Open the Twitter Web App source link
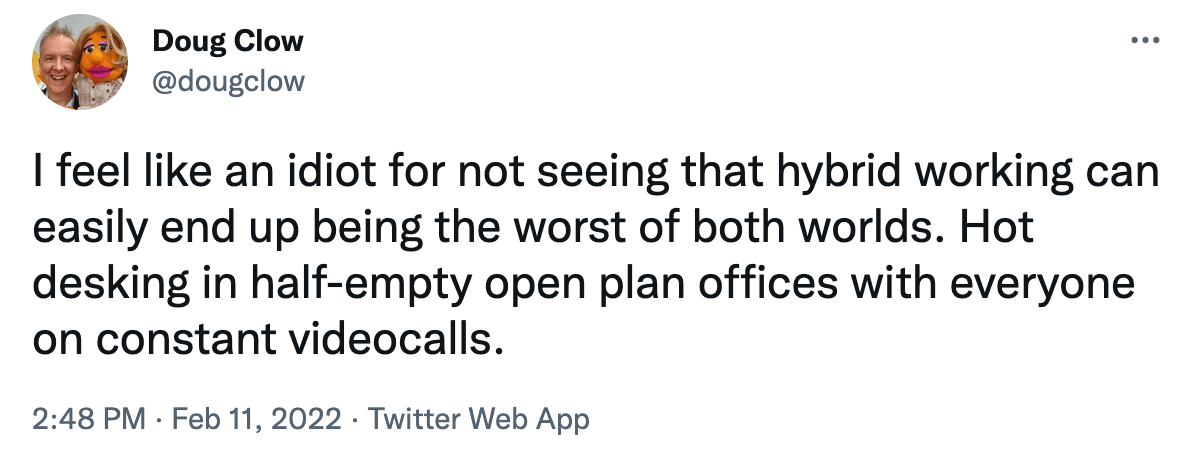1192x466 pixels. pos(479,418)
